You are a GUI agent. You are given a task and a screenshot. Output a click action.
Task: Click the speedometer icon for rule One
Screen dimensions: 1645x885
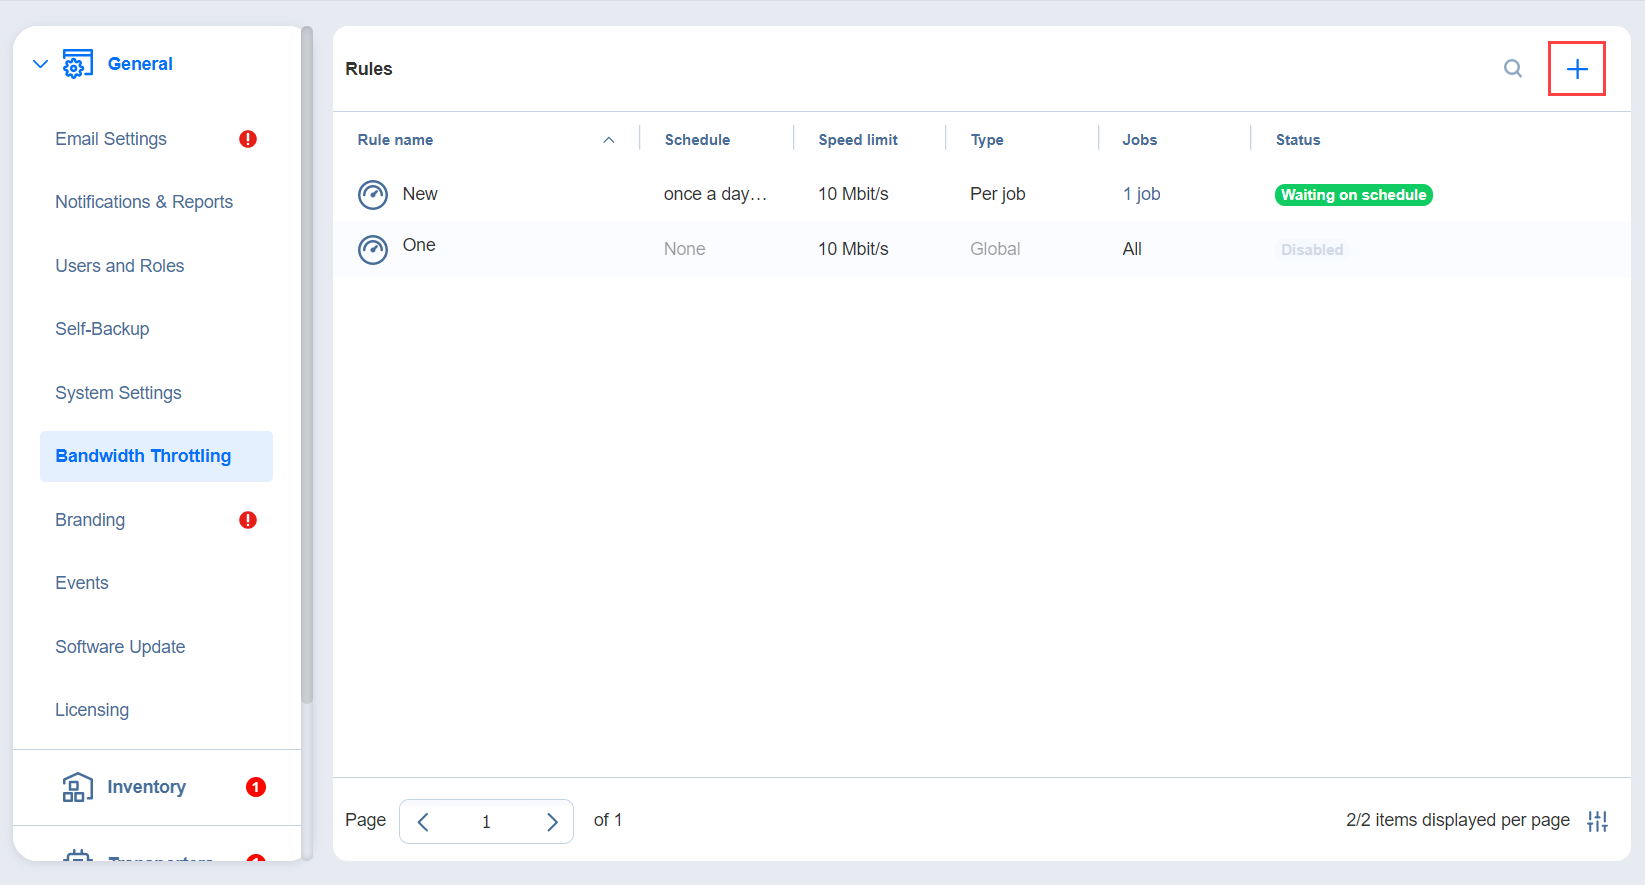(373, 249)
